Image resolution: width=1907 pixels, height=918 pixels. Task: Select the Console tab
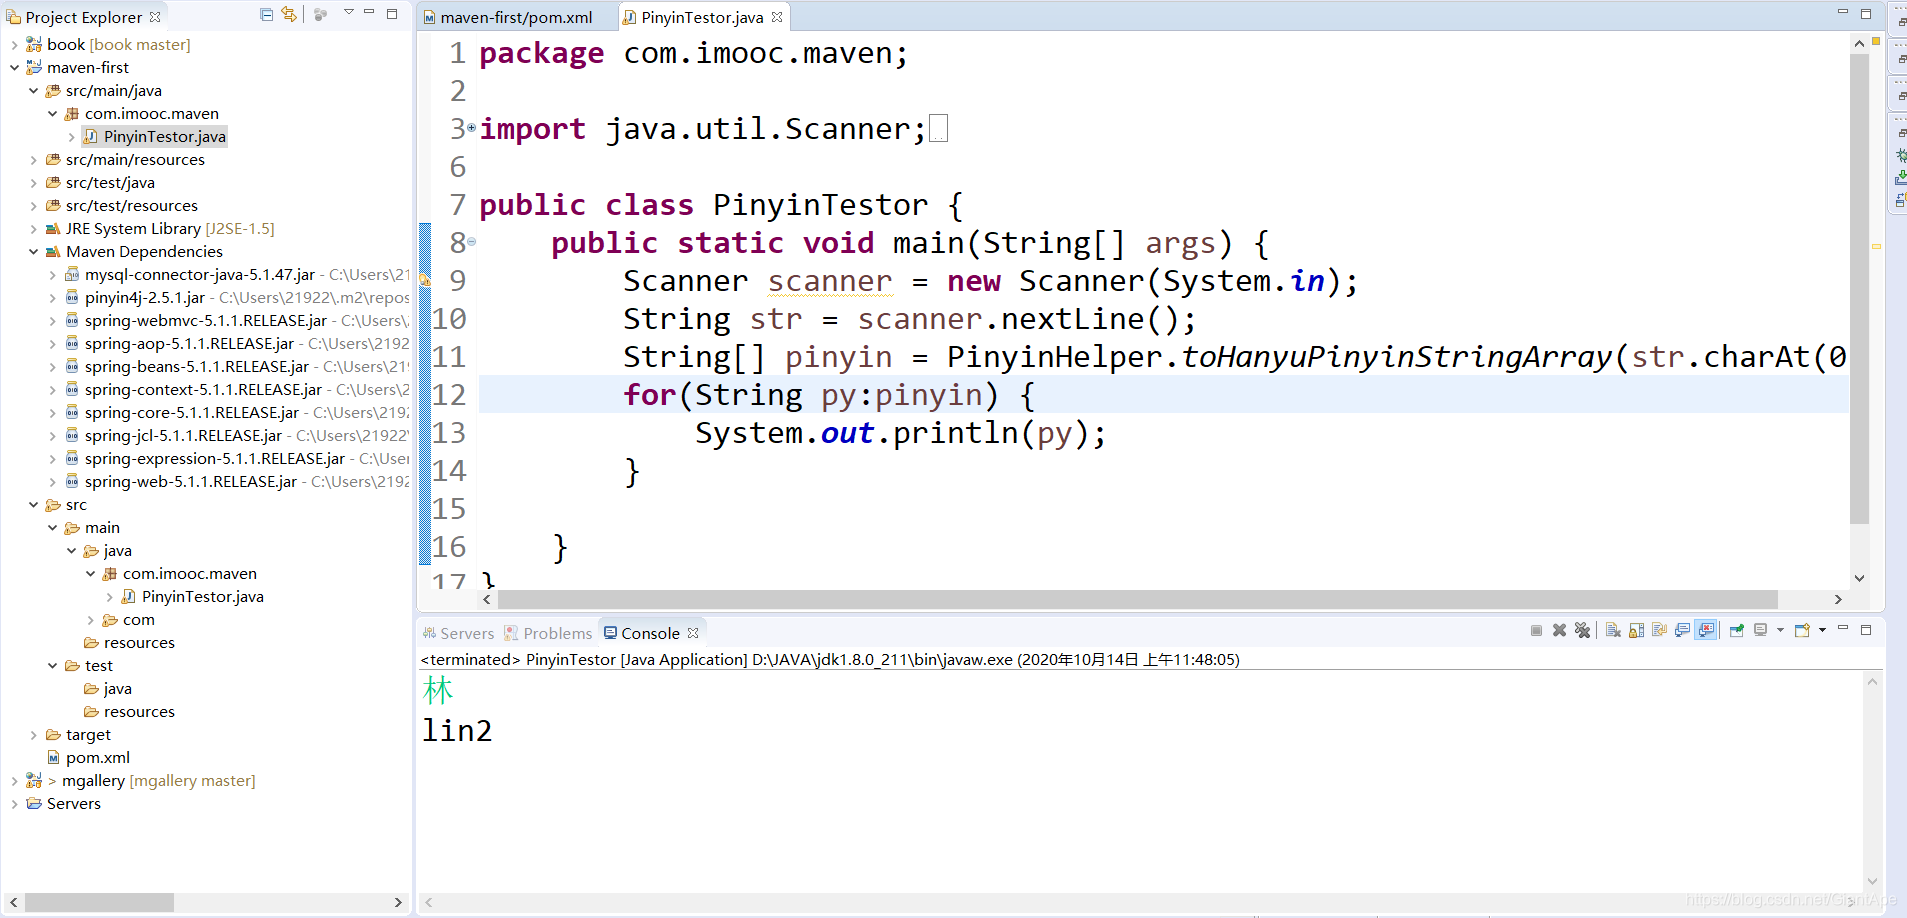pos(641,633)
